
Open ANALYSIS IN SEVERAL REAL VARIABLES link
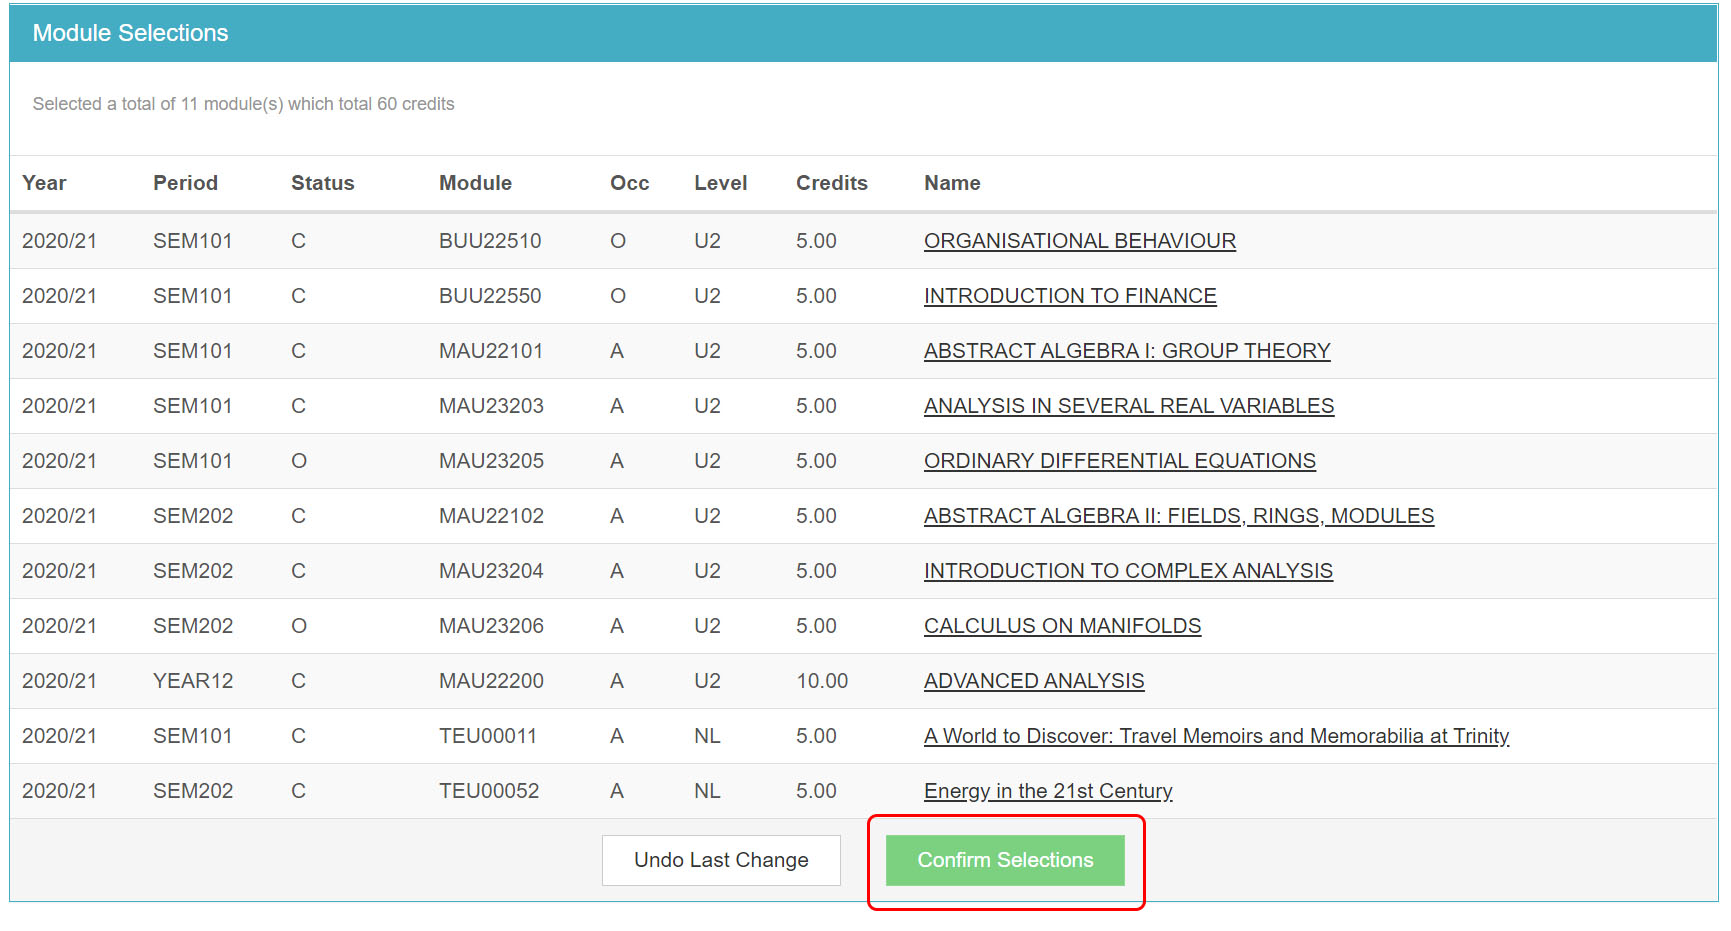1129,406
